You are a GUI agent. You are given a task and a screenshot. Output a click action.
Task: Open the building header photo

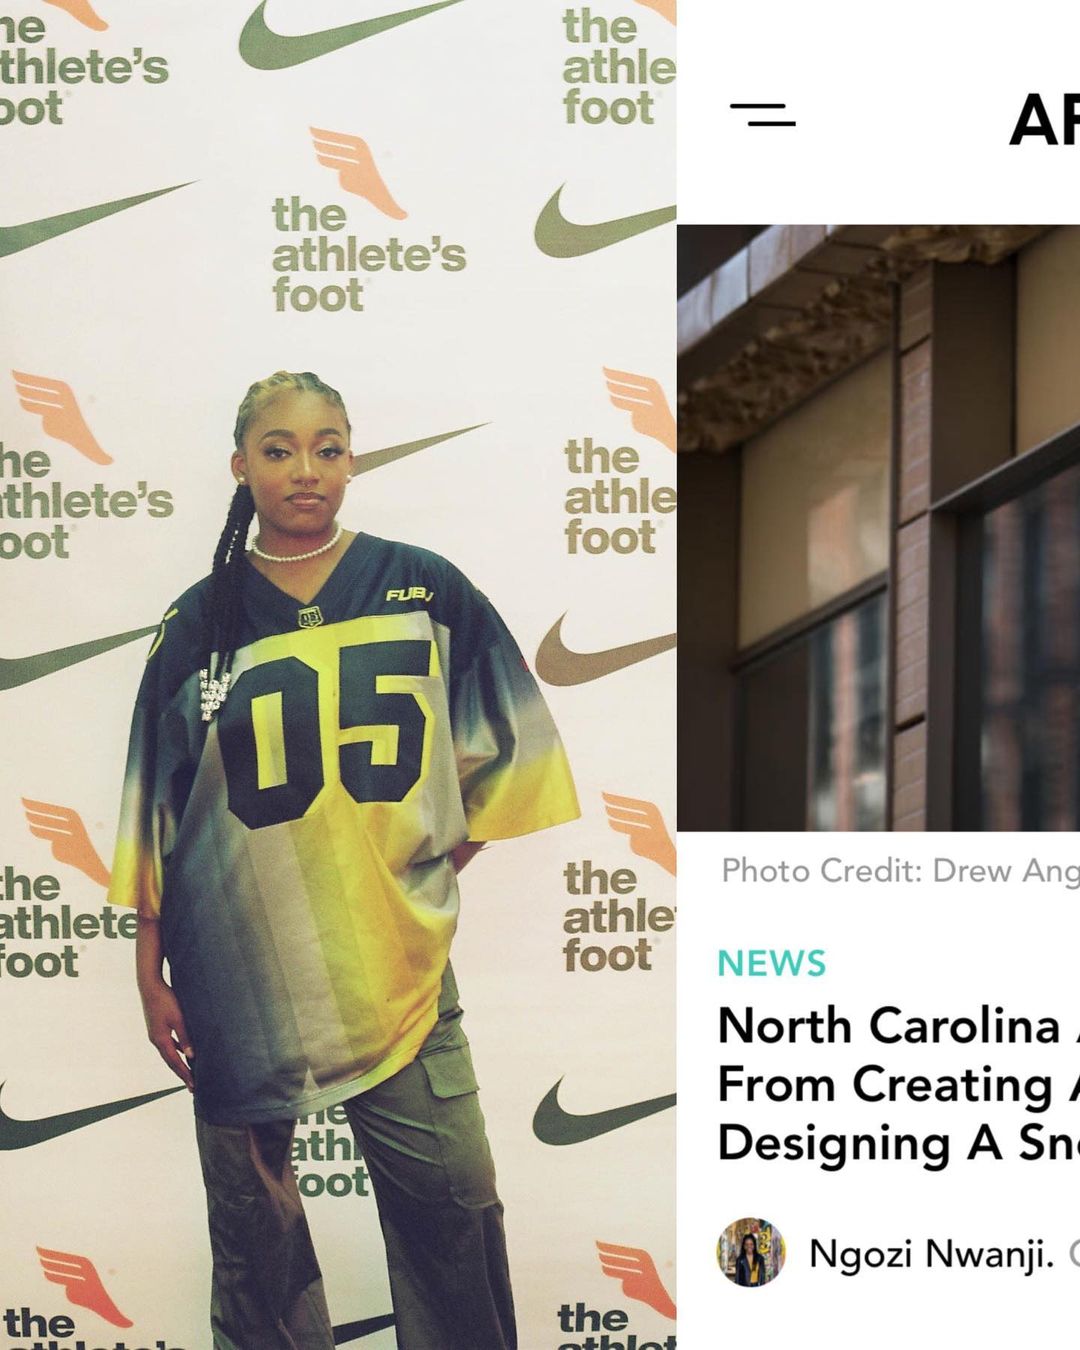(878, 528)
